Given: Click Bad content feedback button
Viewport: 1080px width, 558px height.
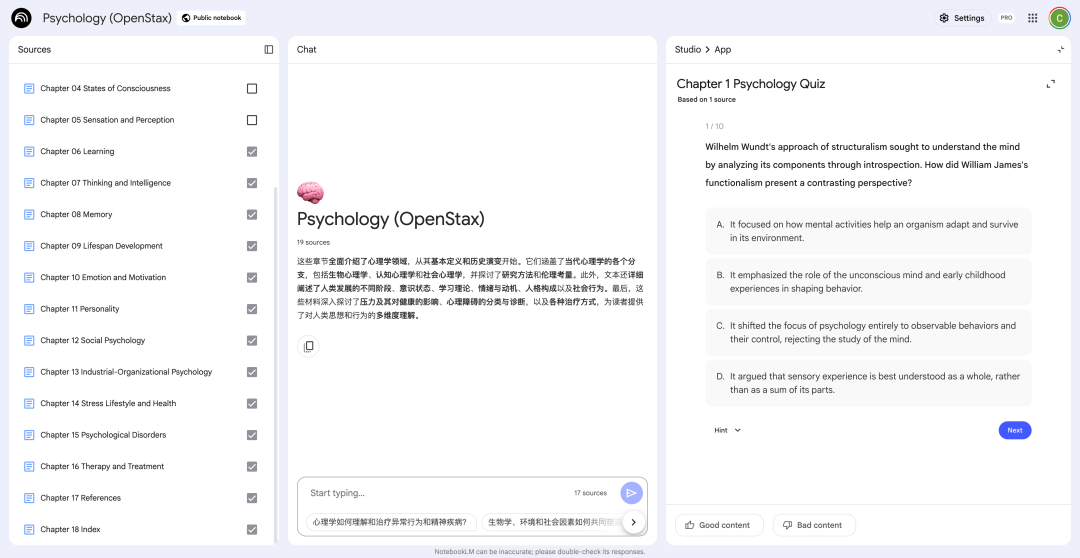Looking at the screenshot, I should 814,525.
